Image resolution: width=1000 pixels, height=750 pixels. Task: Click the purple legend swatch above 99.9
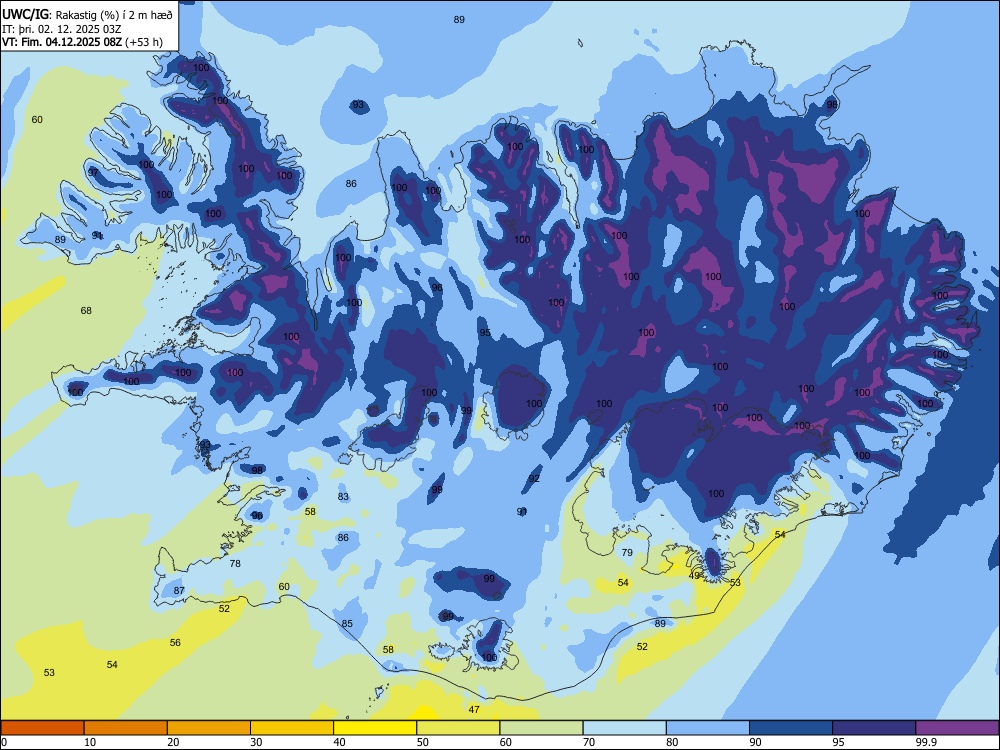957,728
